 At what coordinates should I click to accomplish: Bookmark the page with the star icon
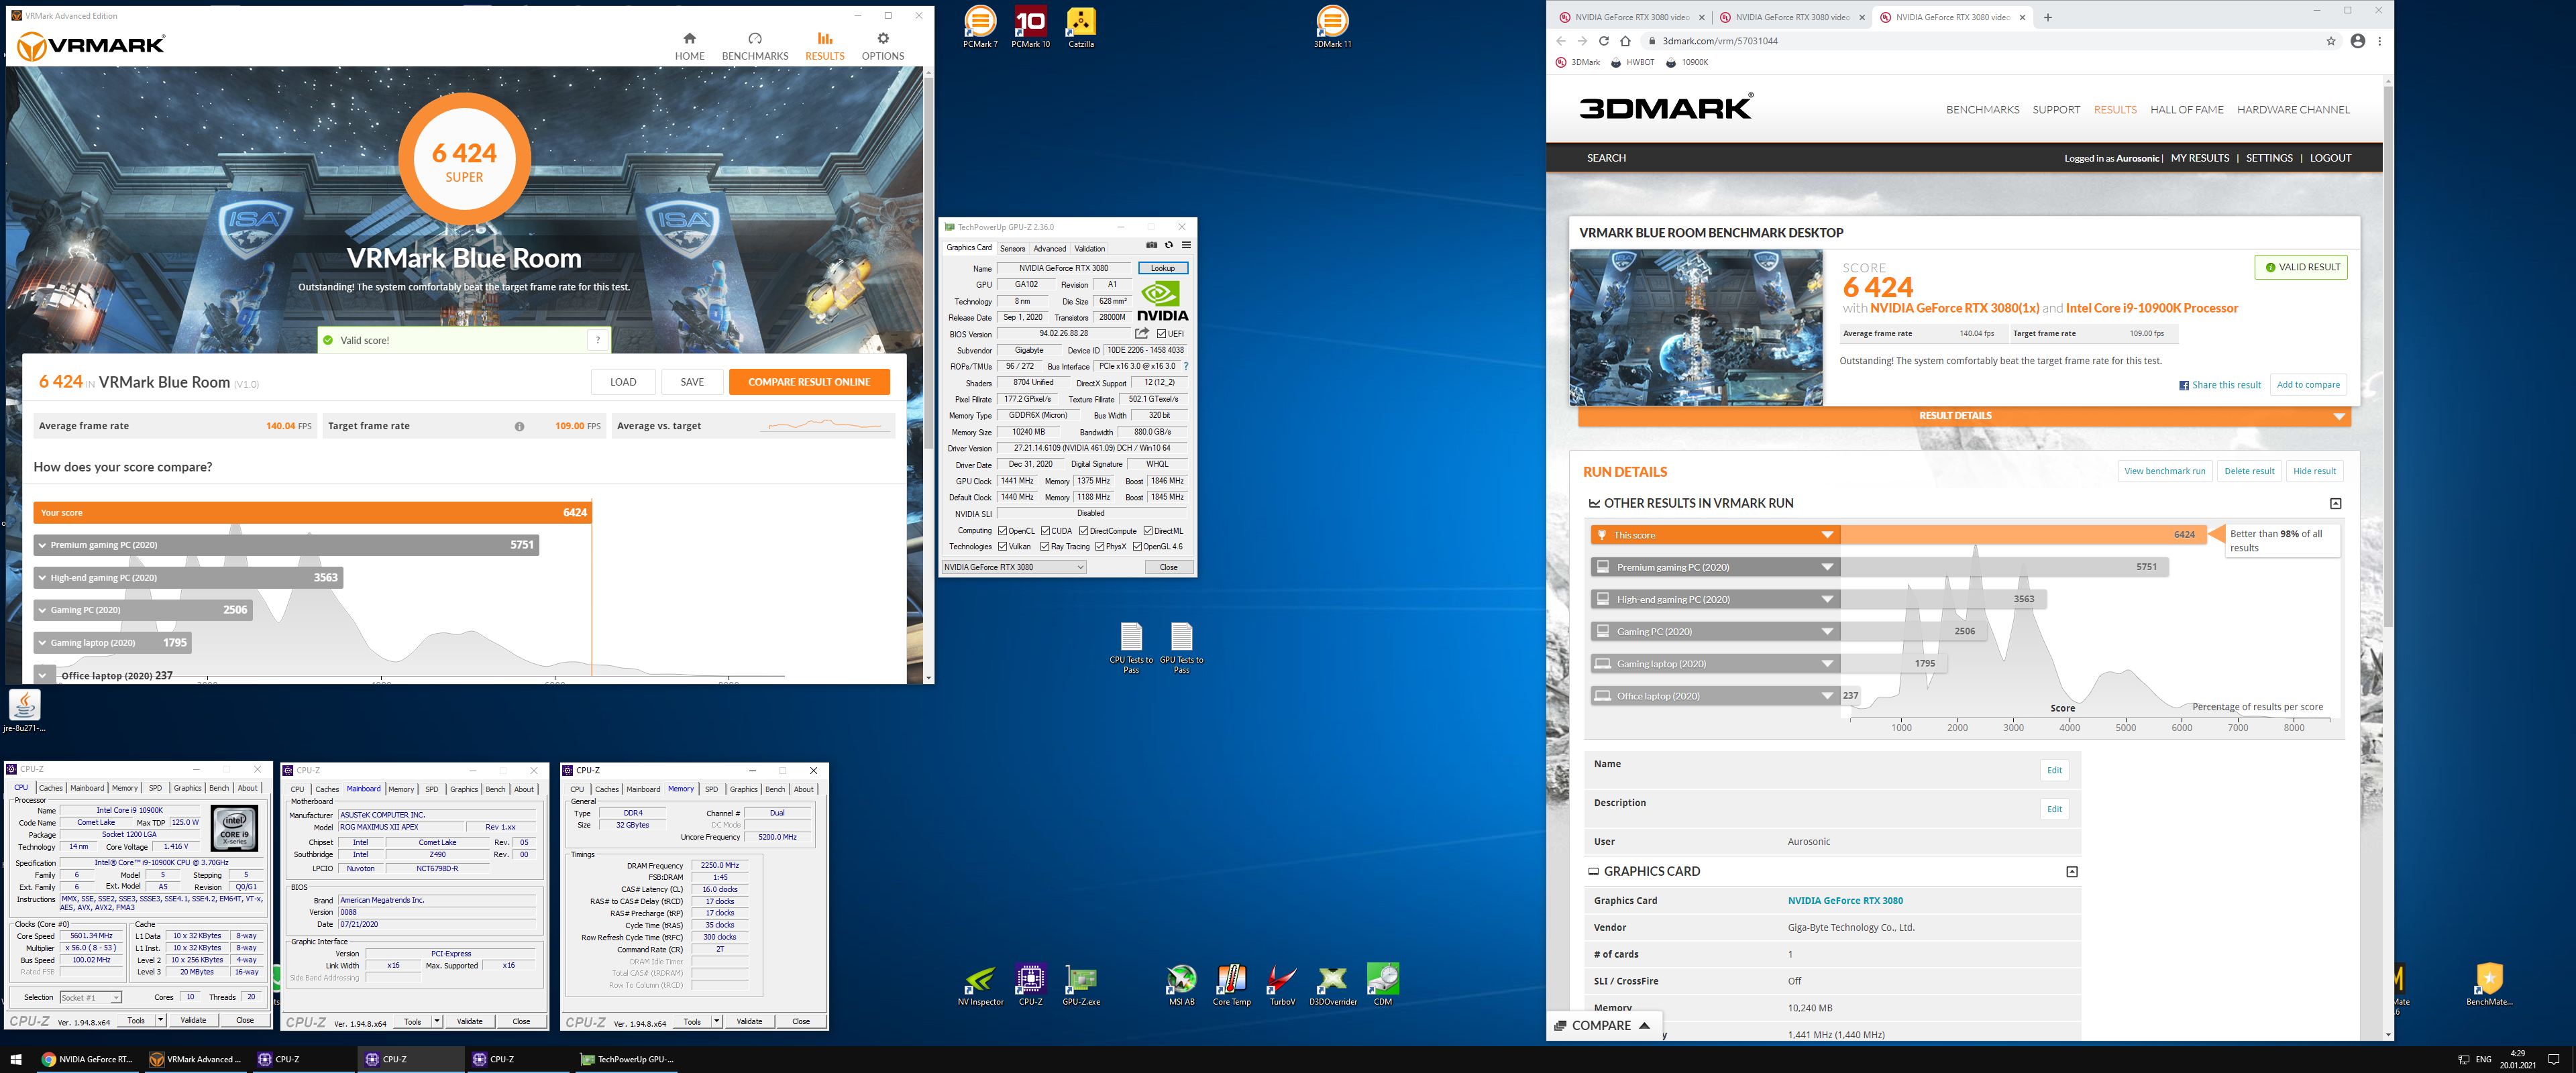[2331, 41]
